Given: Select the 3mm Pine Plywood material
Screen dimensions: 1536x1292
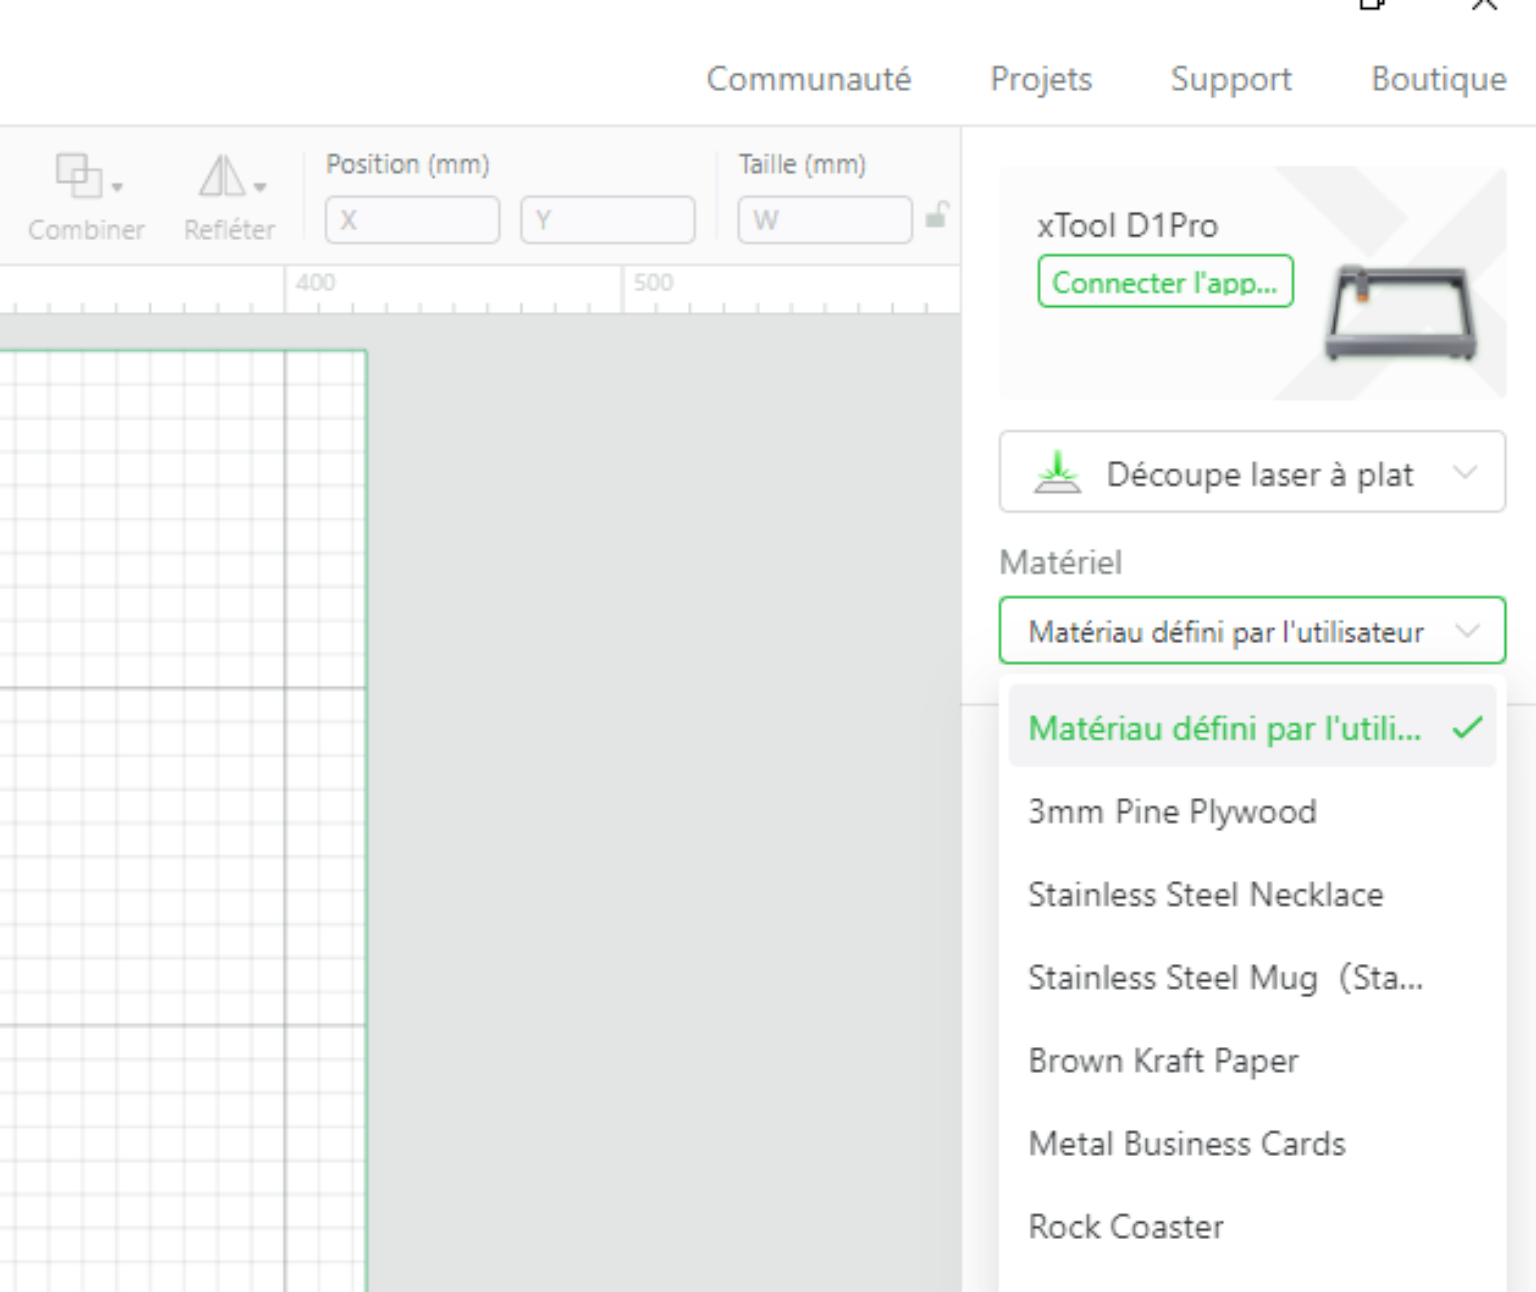Looking at the screenshot, I should [1172, 812].
